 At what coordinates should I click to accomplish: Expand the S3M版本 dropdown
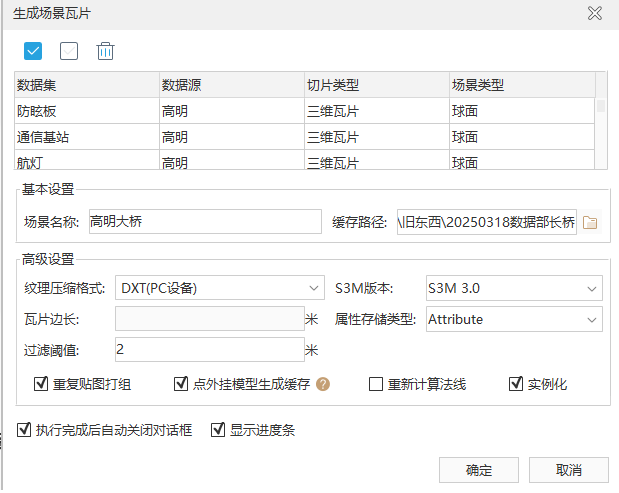click(x=514, y=289)
